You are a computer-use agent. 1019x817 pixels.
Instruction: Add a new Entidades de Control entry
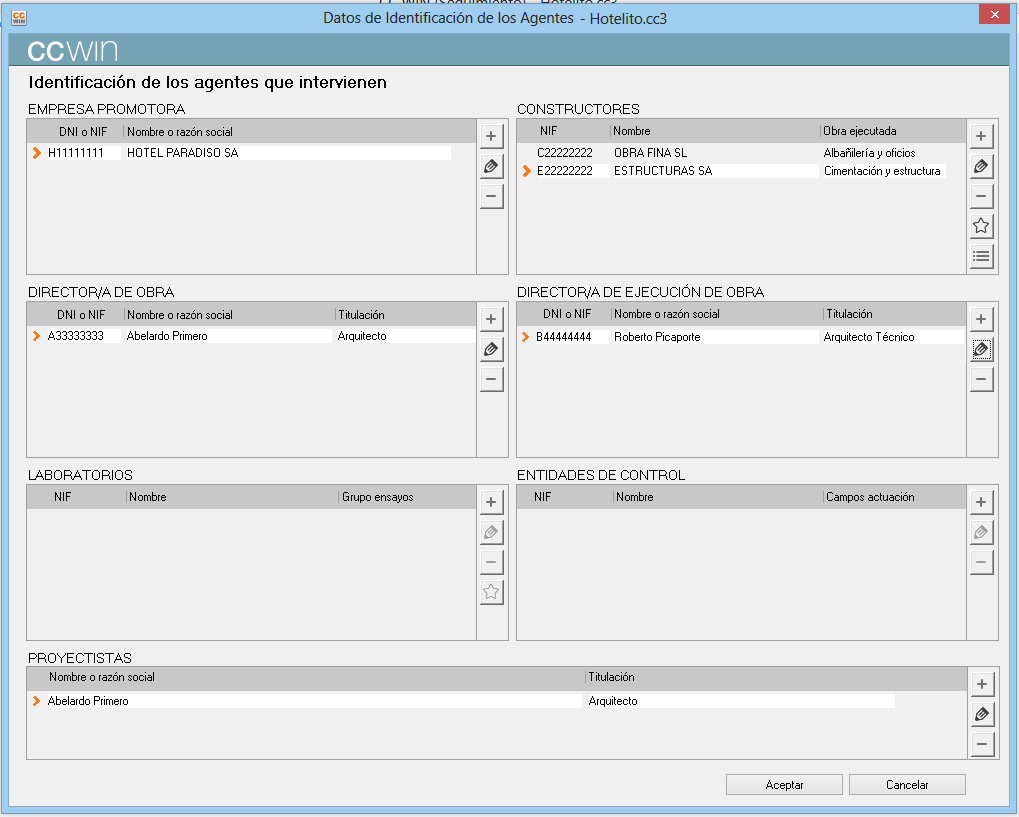[x=981, y=502]
